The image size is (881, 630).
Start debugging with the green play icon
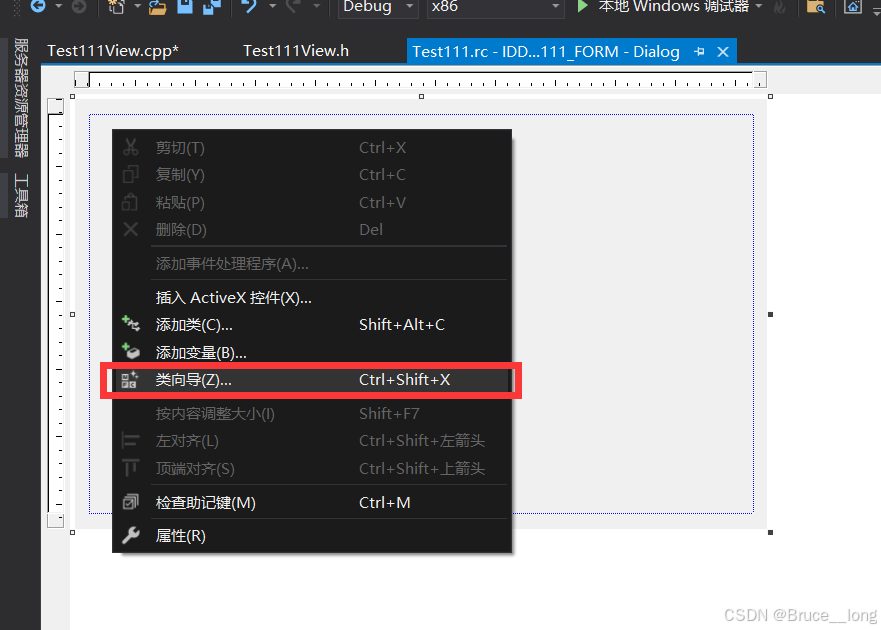click(582, 8)
